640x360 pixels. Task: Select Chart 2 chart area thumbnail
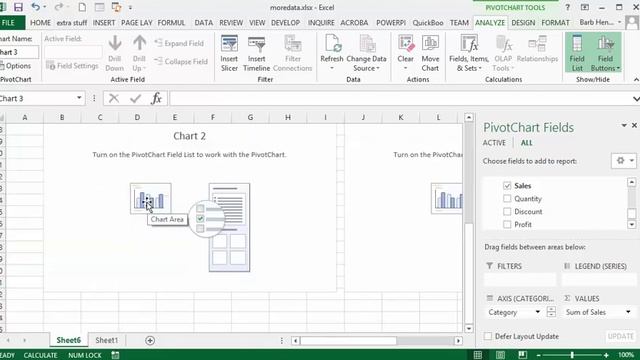[151, 198]
